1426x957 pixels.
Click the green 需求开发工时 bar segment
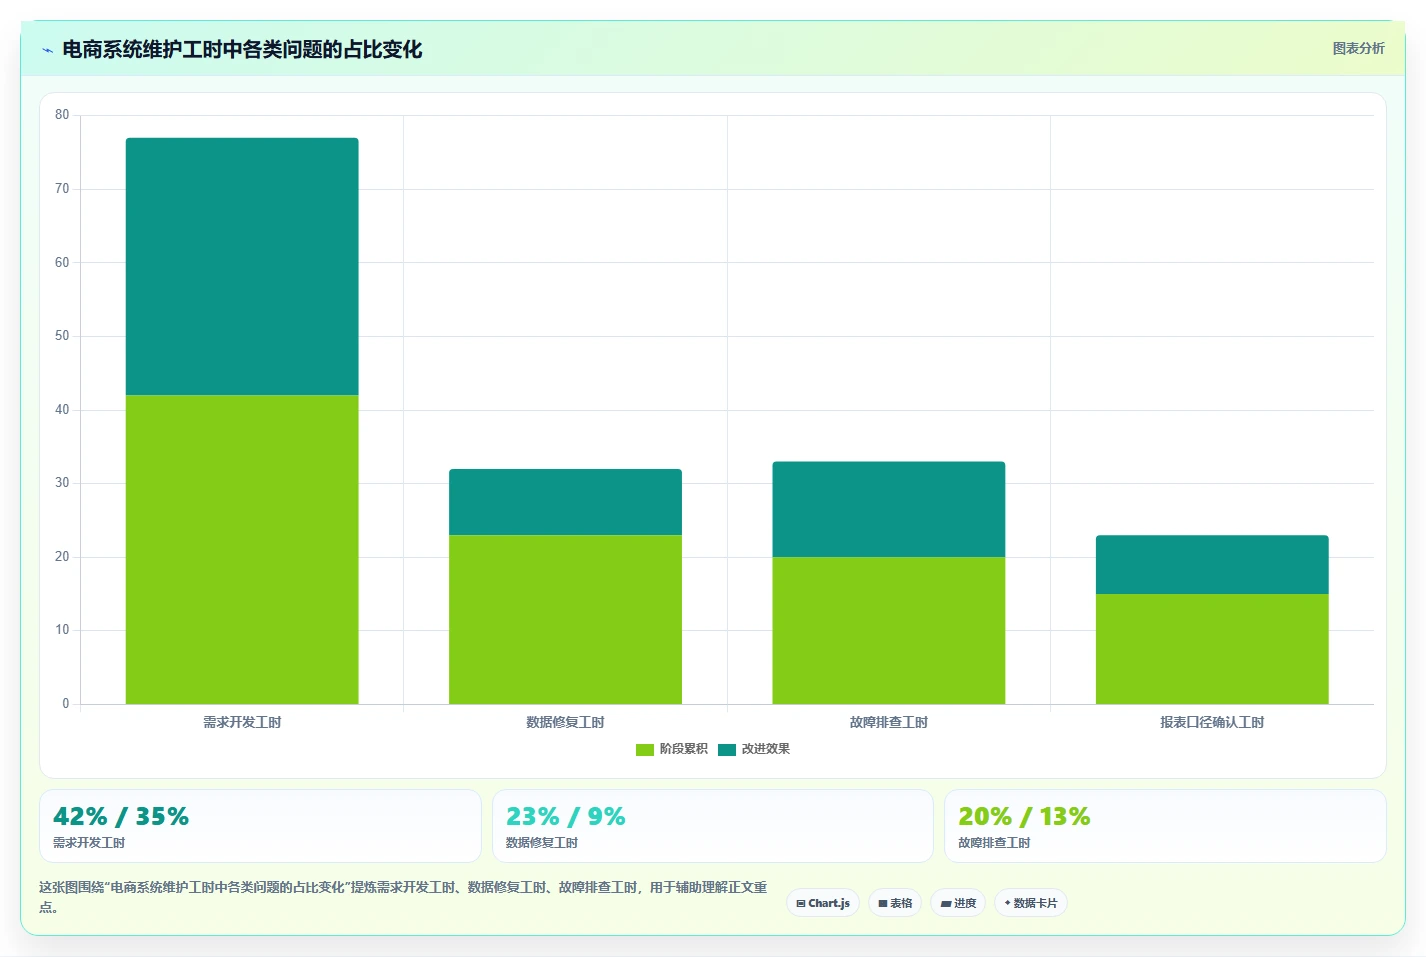[242, 549]
